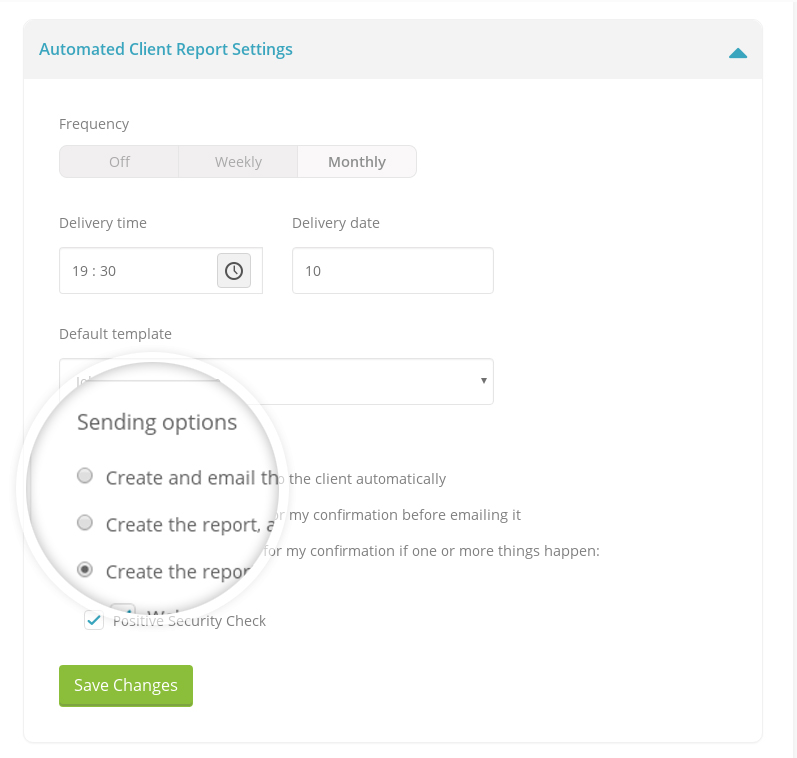Collapse the settings panel with the arrow
This screenshot has width=797, height=758.
[x=738, y=52]
